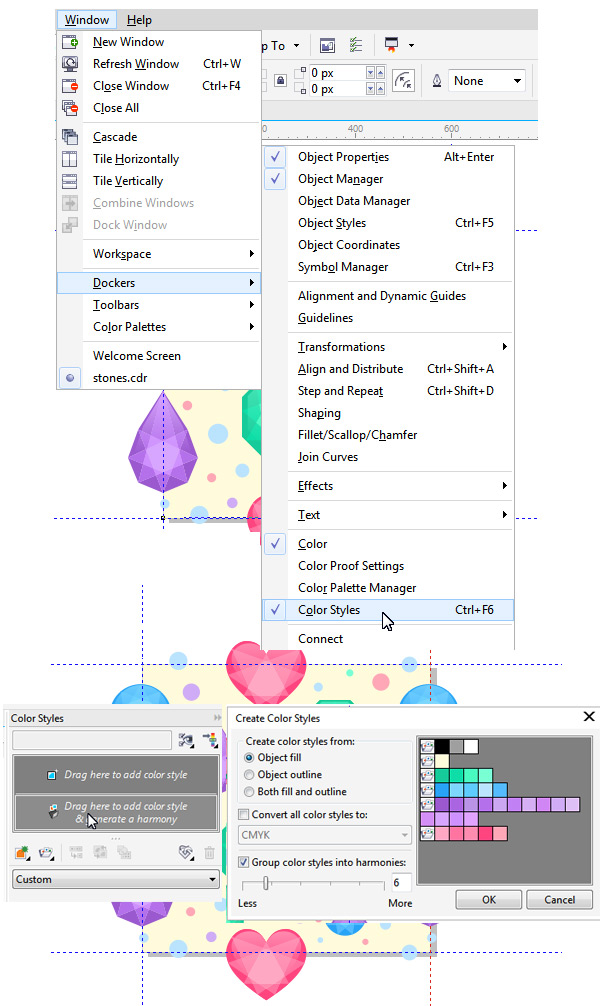Click the New Window icon in Window menu
600x1006 pixels.
click(69, 42)
